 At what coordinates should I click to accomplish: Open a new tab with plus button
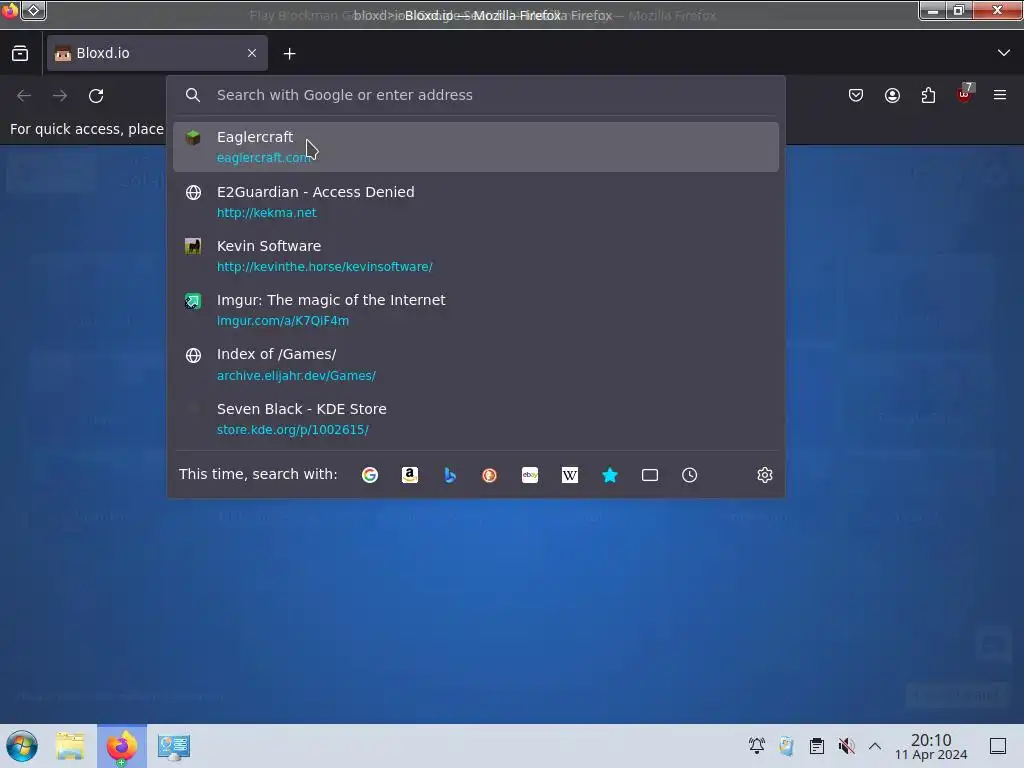tap(289, 54)
